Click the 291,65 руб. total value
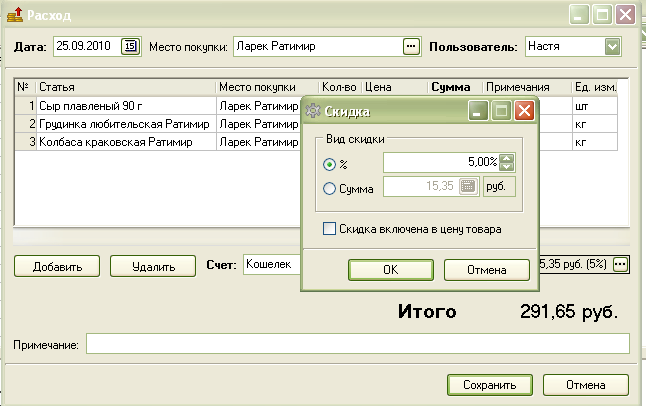The height and width of the screenshot is (406, 646). pos(569,312)
